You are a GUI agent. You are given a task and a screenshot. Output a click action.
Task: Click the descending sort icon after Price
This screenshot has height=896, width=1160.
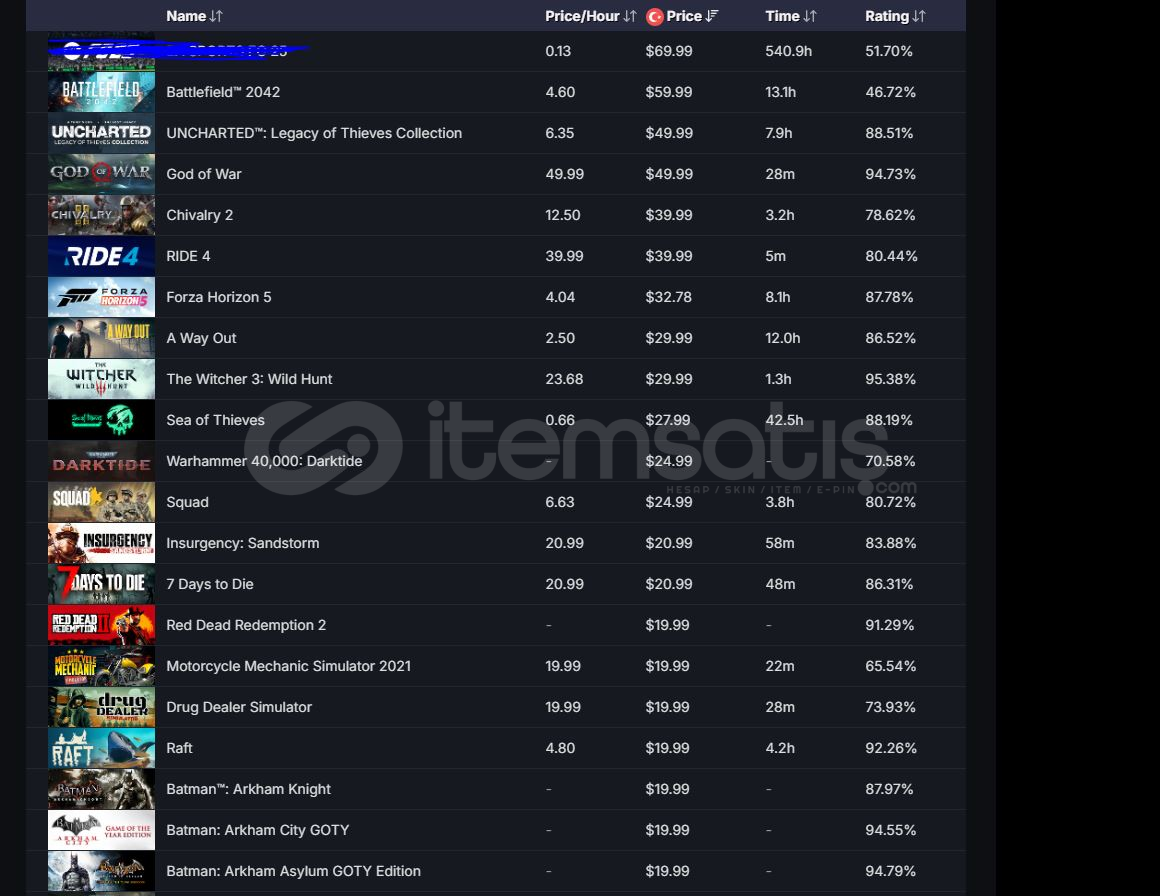click(x=712, y=16)
